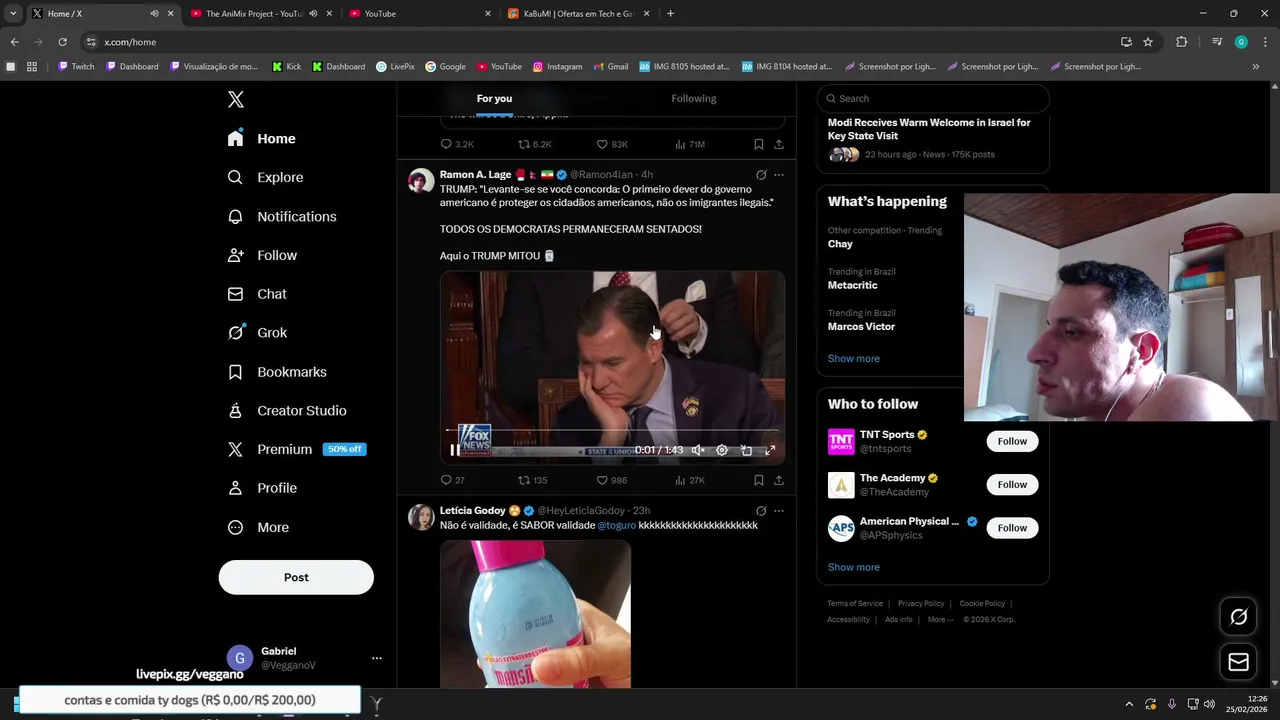1280x720 pixels.
Task: Like Ramon A. Lage's post
Action: coord(611,480)
